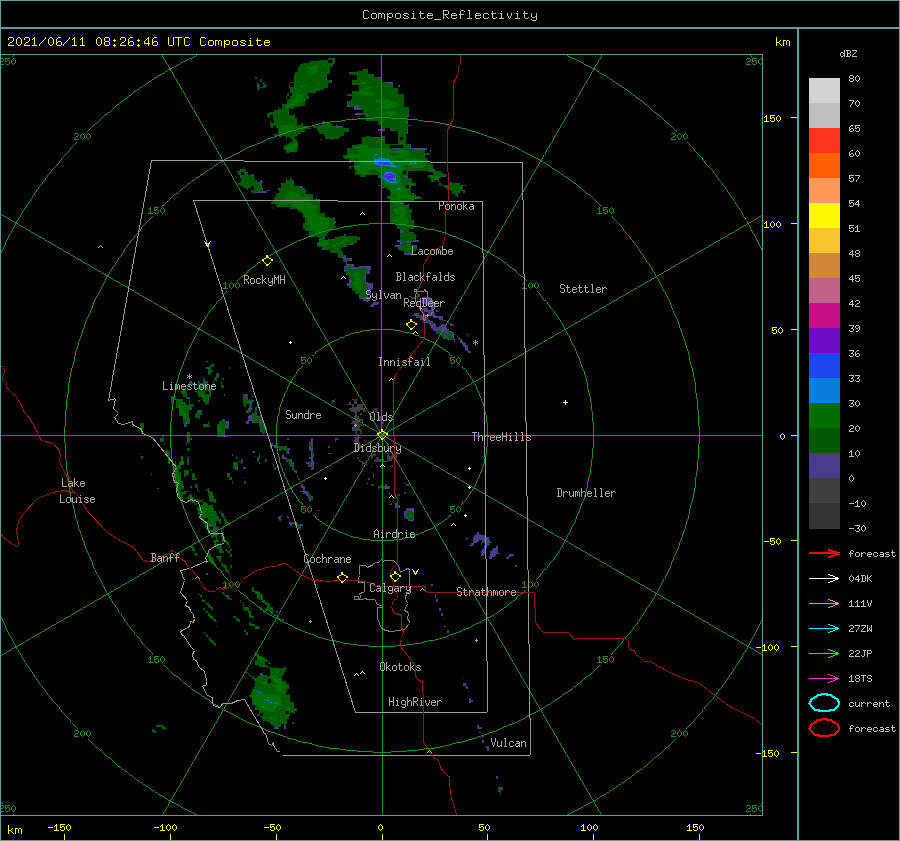Screen dimensions: 900x841
Task: Click the Strathmore label
Action: click(x=486, y=592)
